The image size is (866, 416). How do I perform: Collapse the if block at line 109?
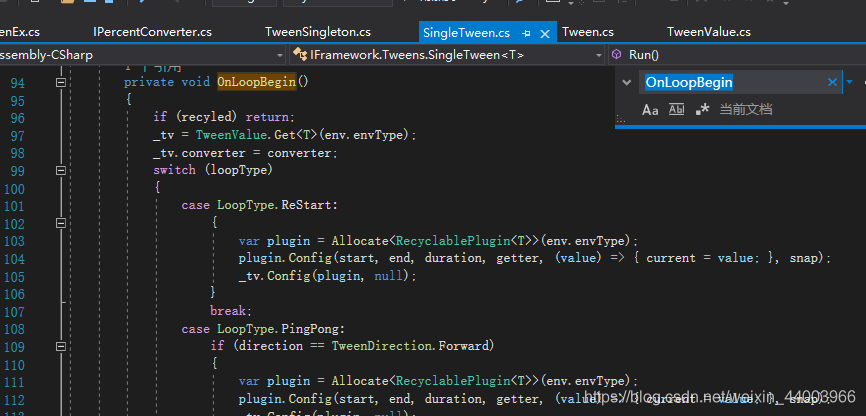(61, 346)
